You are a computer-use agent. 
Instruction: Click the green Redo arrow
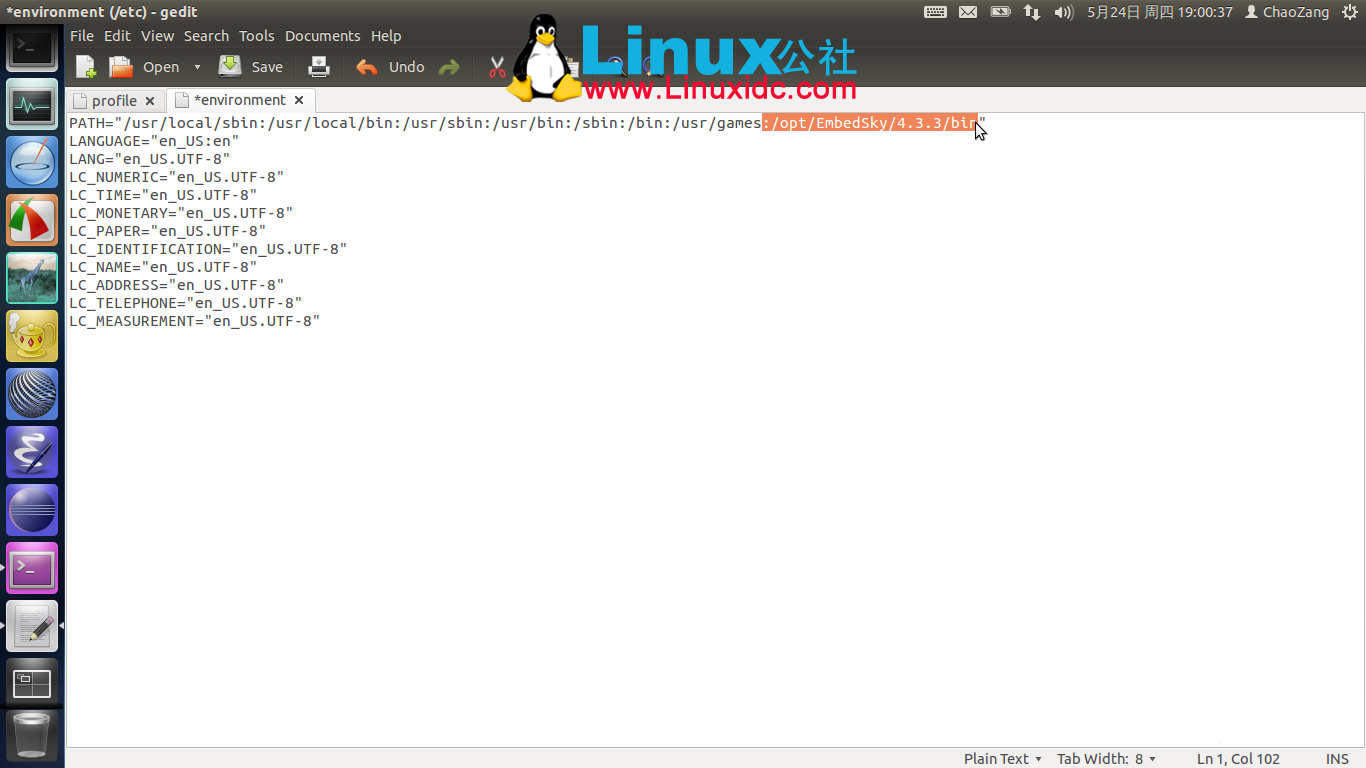(449, 67)
